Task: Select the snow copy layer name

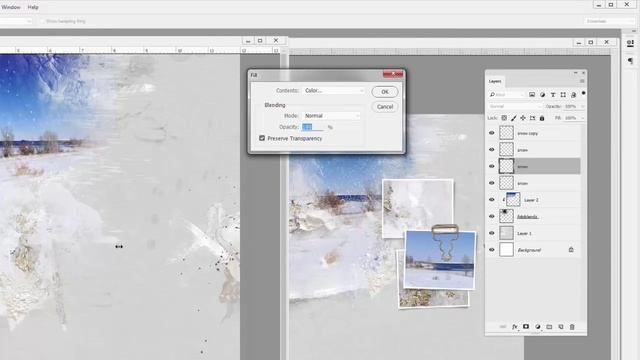Action: tap(527, 133)
